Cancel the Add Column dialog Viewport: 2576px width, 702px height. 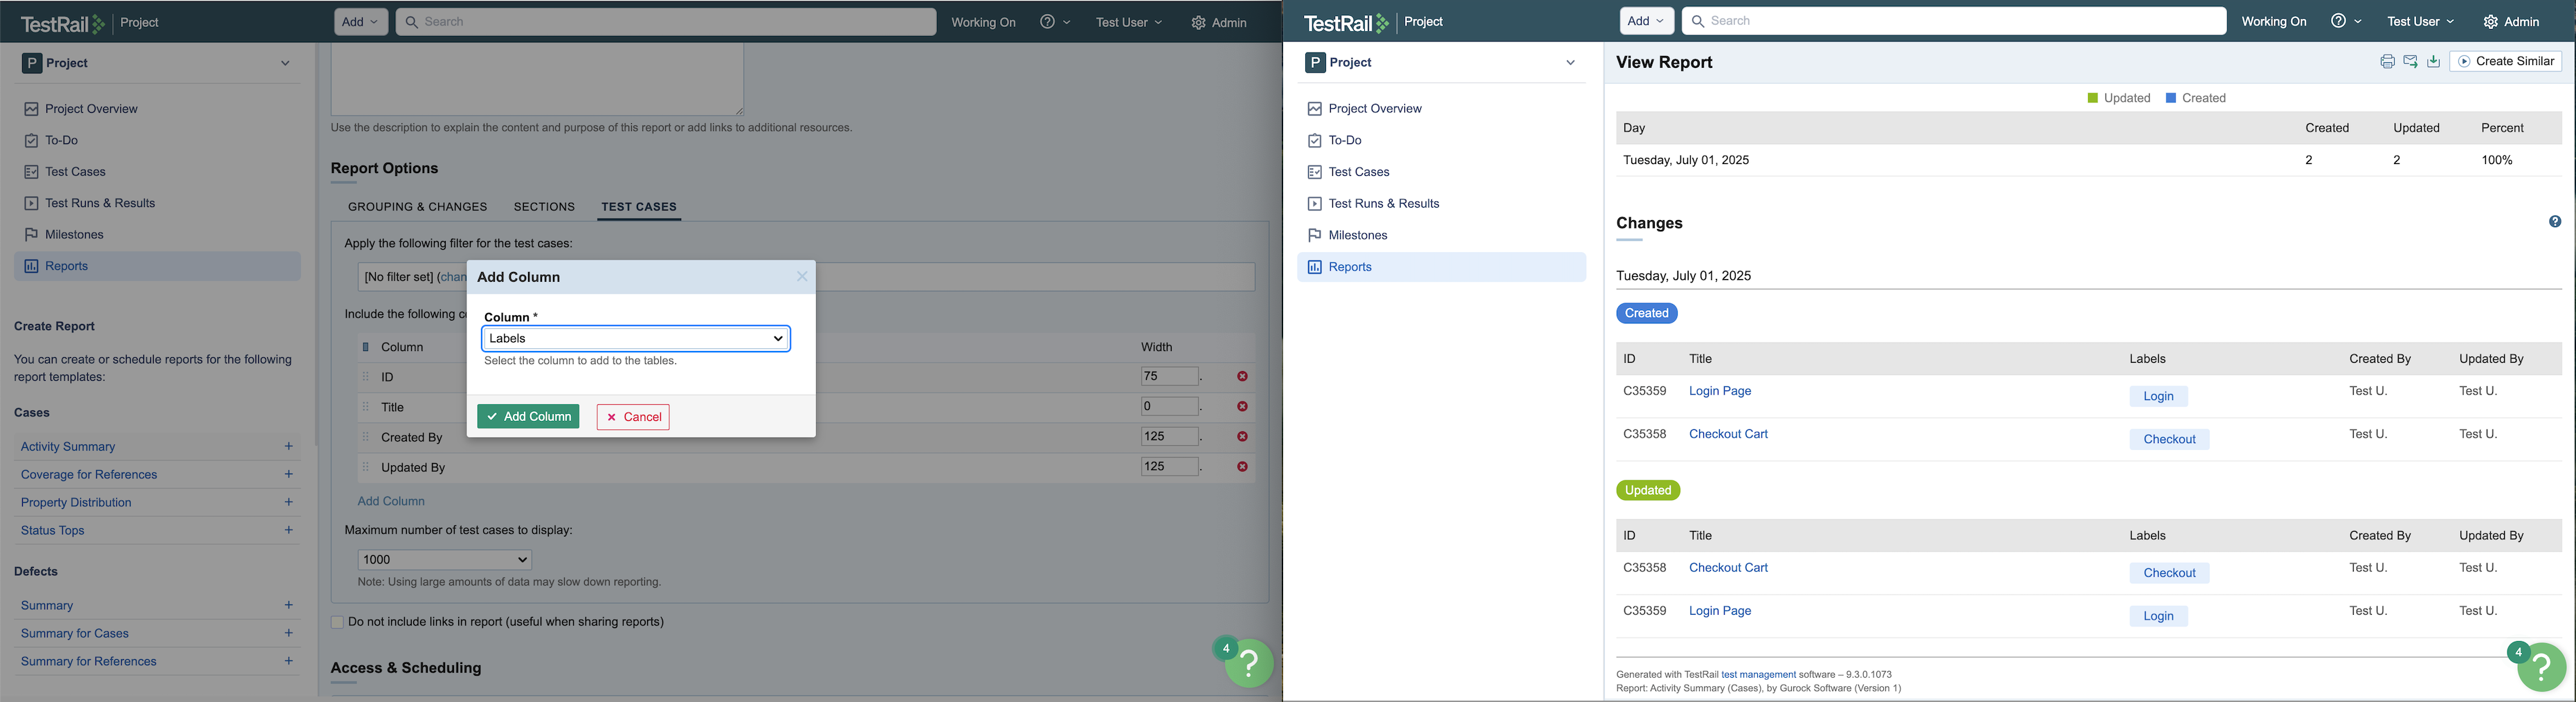coord(633,417)
